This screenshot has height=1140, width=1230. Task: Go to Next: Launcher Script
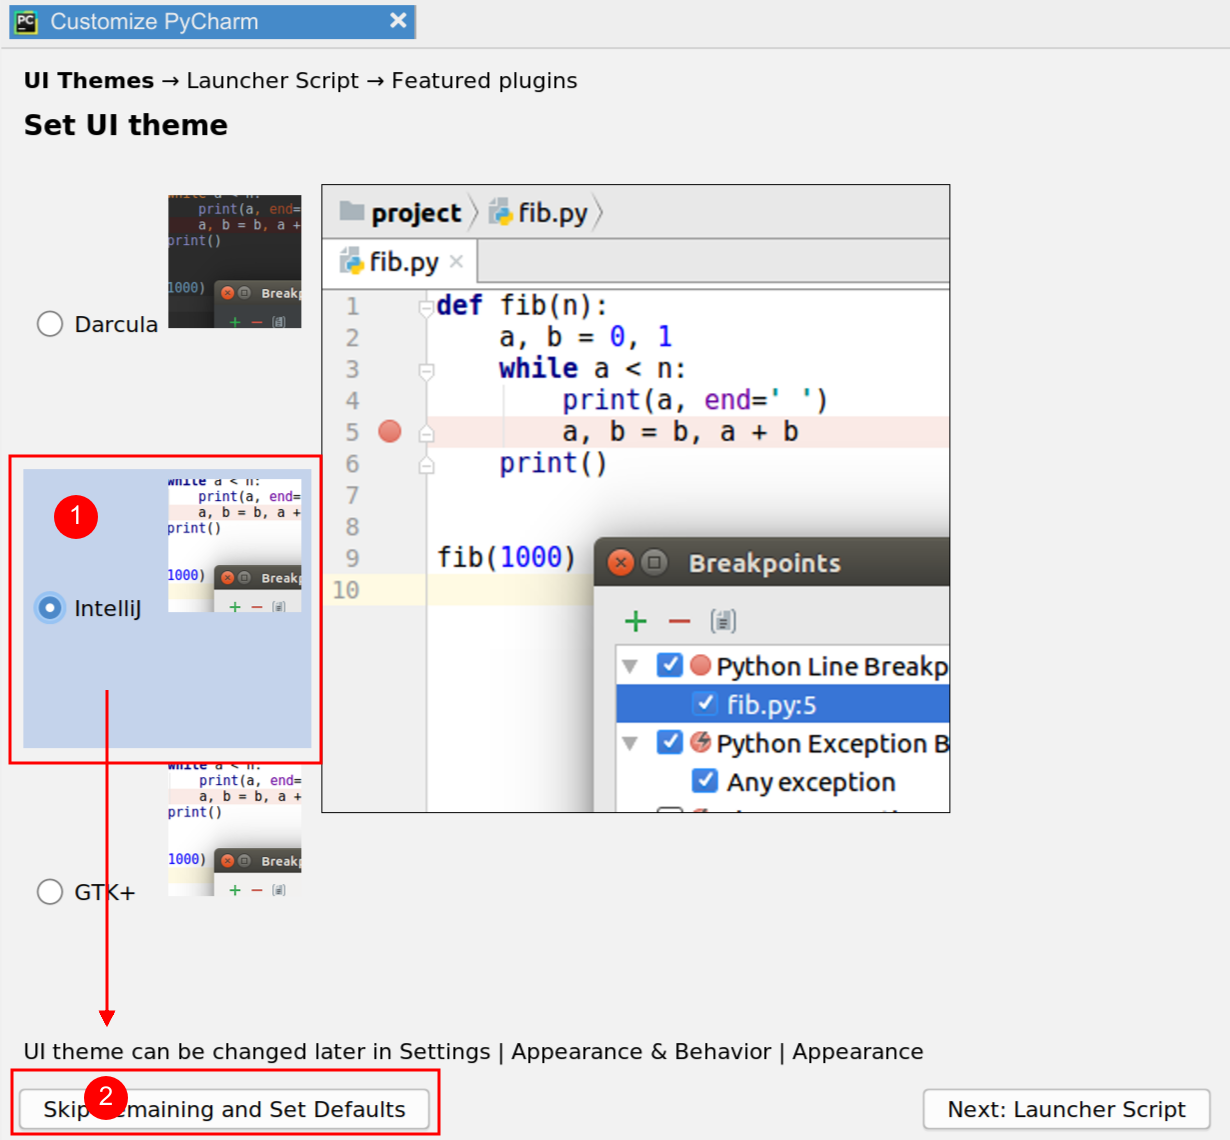[x=1066, y=1109]
